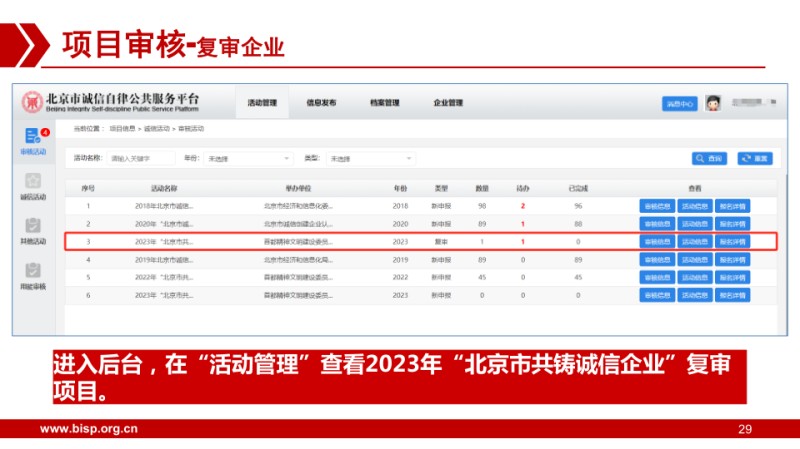Click 活动信息 button in row 6
Image resolution: width=800 pixels, height=449 pixels.
(695, 296)
